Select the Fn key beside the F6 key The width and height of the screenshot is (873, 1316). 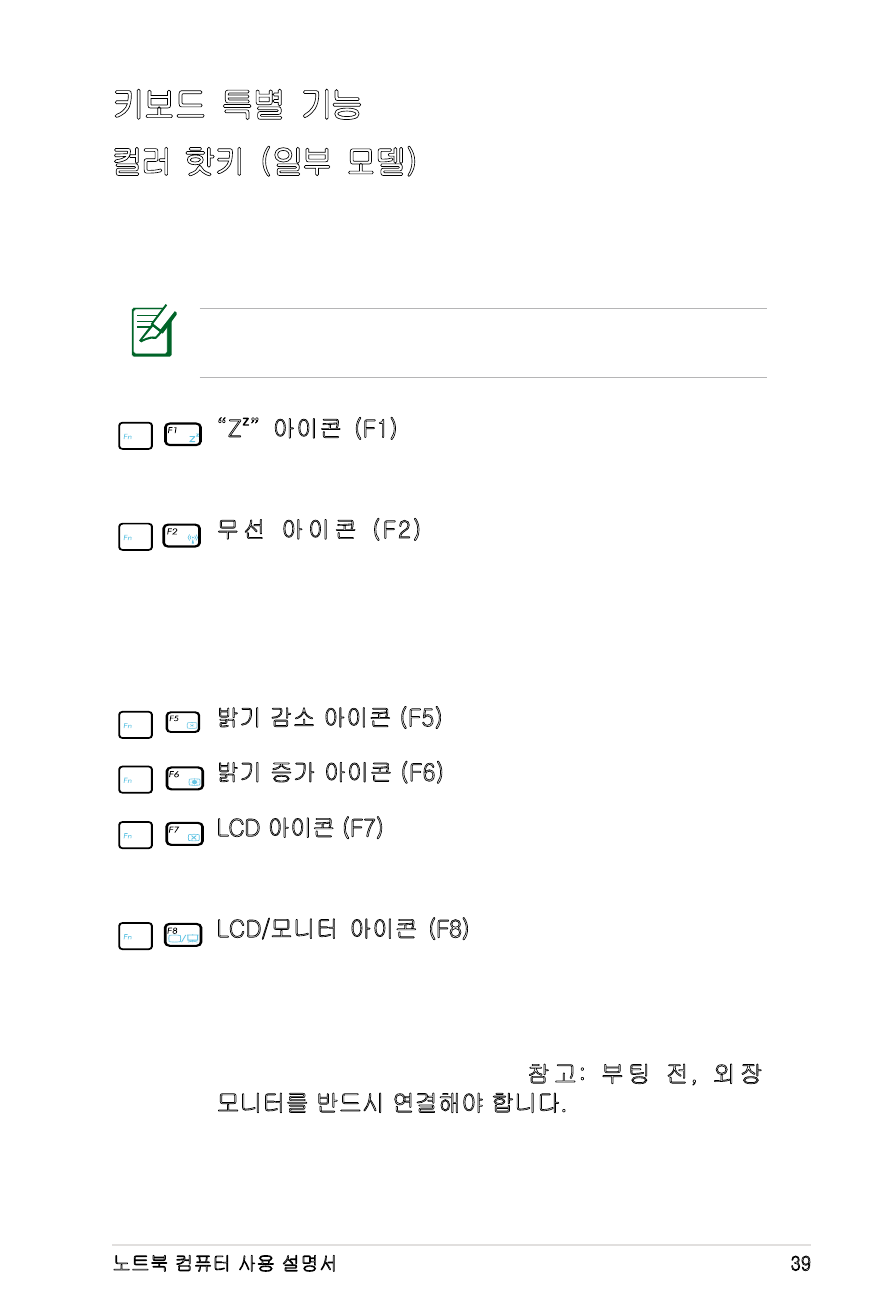pos(135,780)
